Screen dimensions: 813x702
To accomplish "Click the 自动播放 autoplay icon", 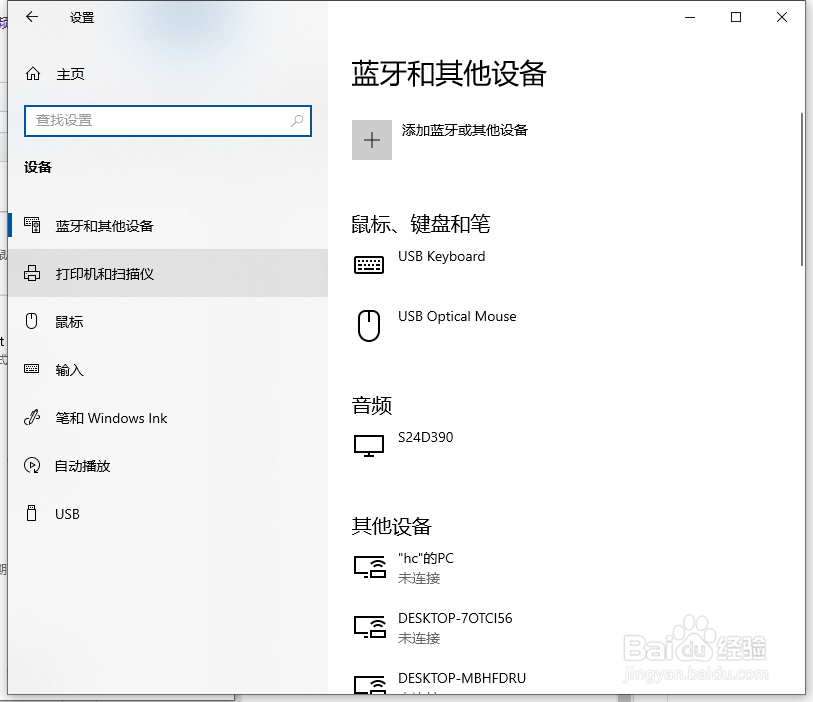I will (x=33, y=465).
